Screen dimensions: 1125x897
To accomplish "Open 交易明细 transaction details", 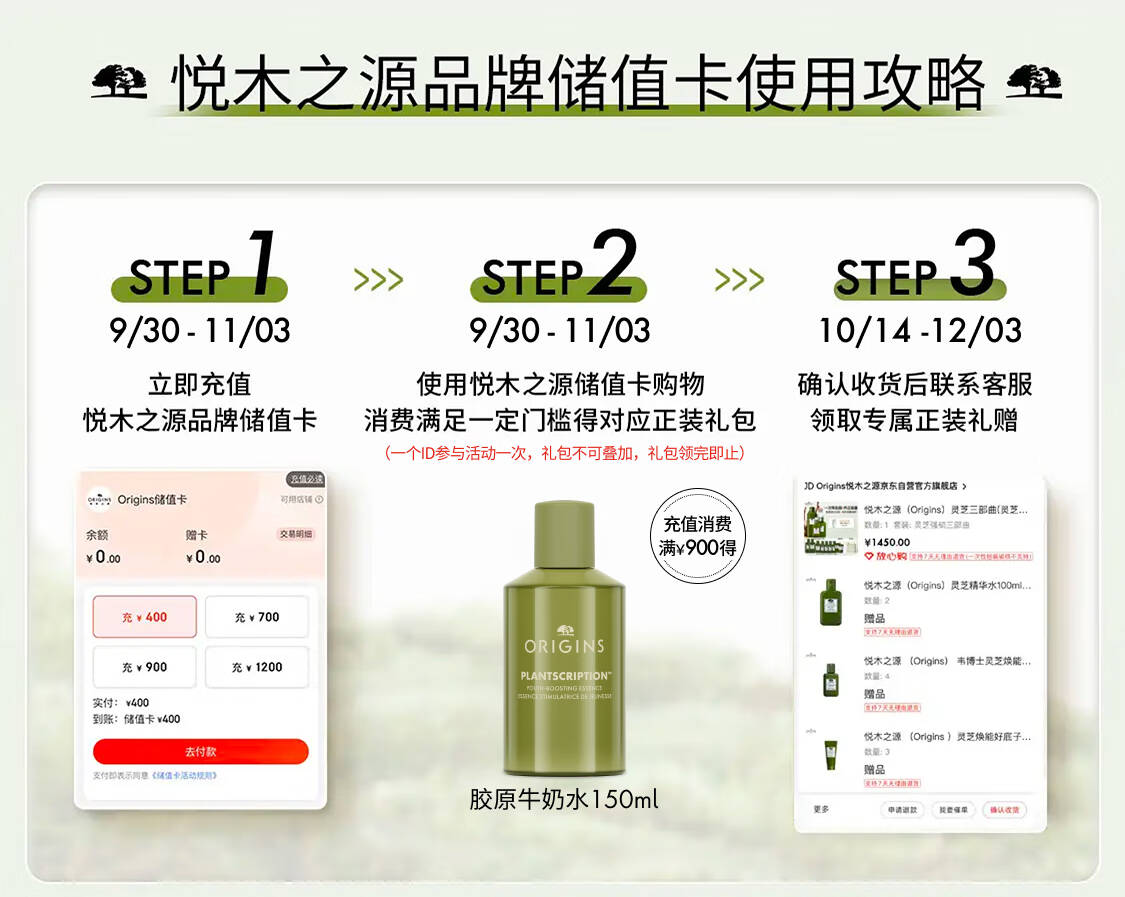I will coord(295,534).
